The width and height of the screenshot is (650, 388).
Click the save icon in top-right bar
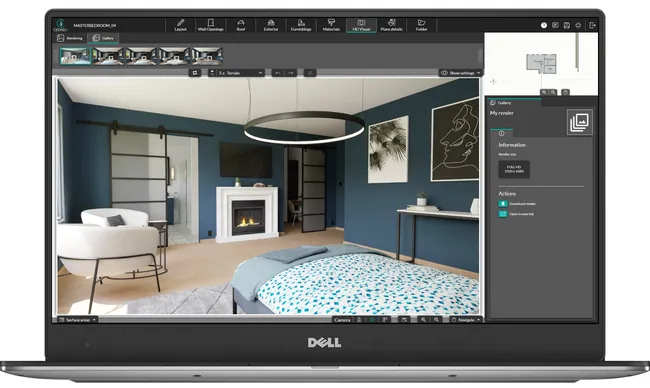(x=567, y=25)
